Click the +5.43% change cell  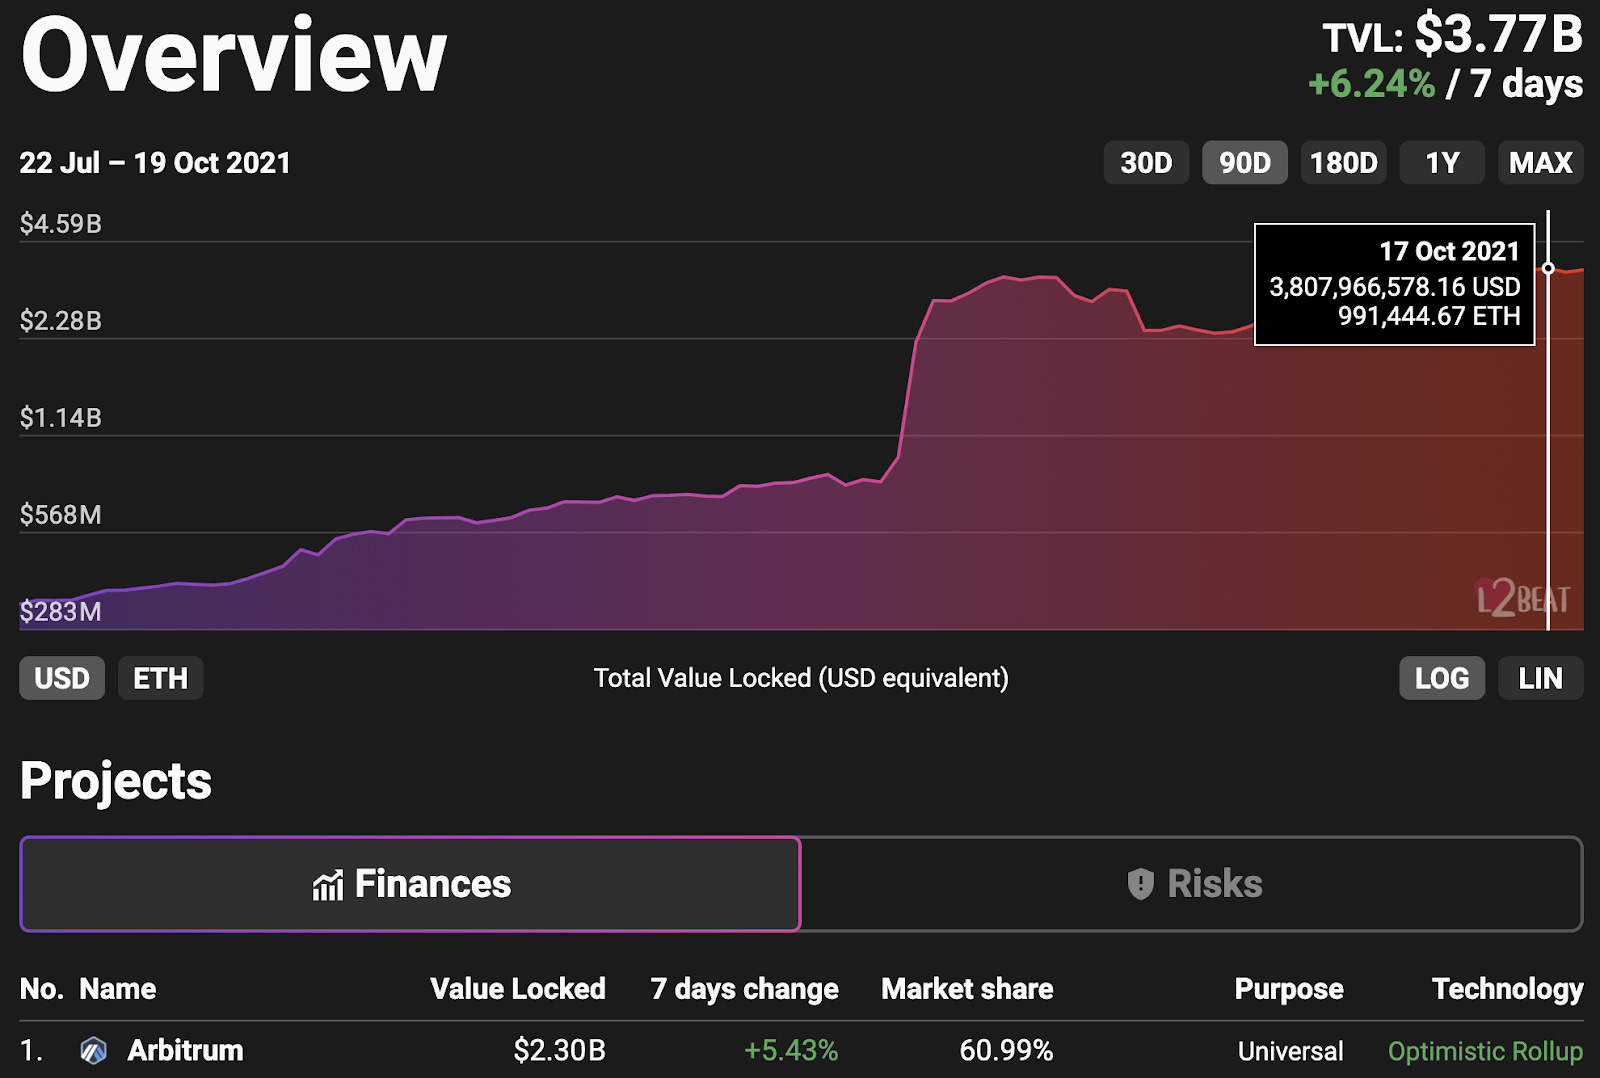pyautogui.click(x=791, y=1050)
